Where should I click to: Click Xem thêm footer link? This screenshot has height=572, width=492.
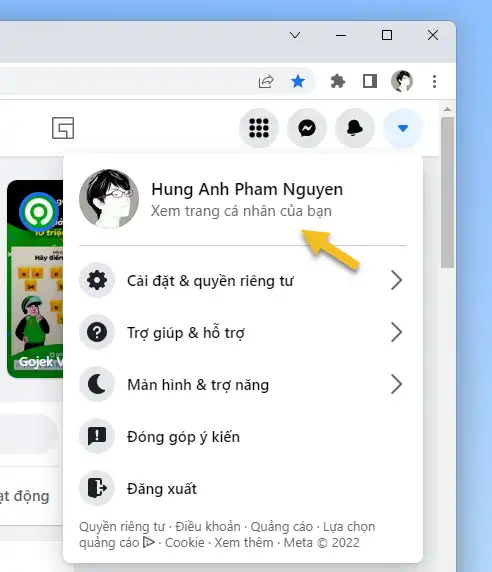[x=244, y=542]
